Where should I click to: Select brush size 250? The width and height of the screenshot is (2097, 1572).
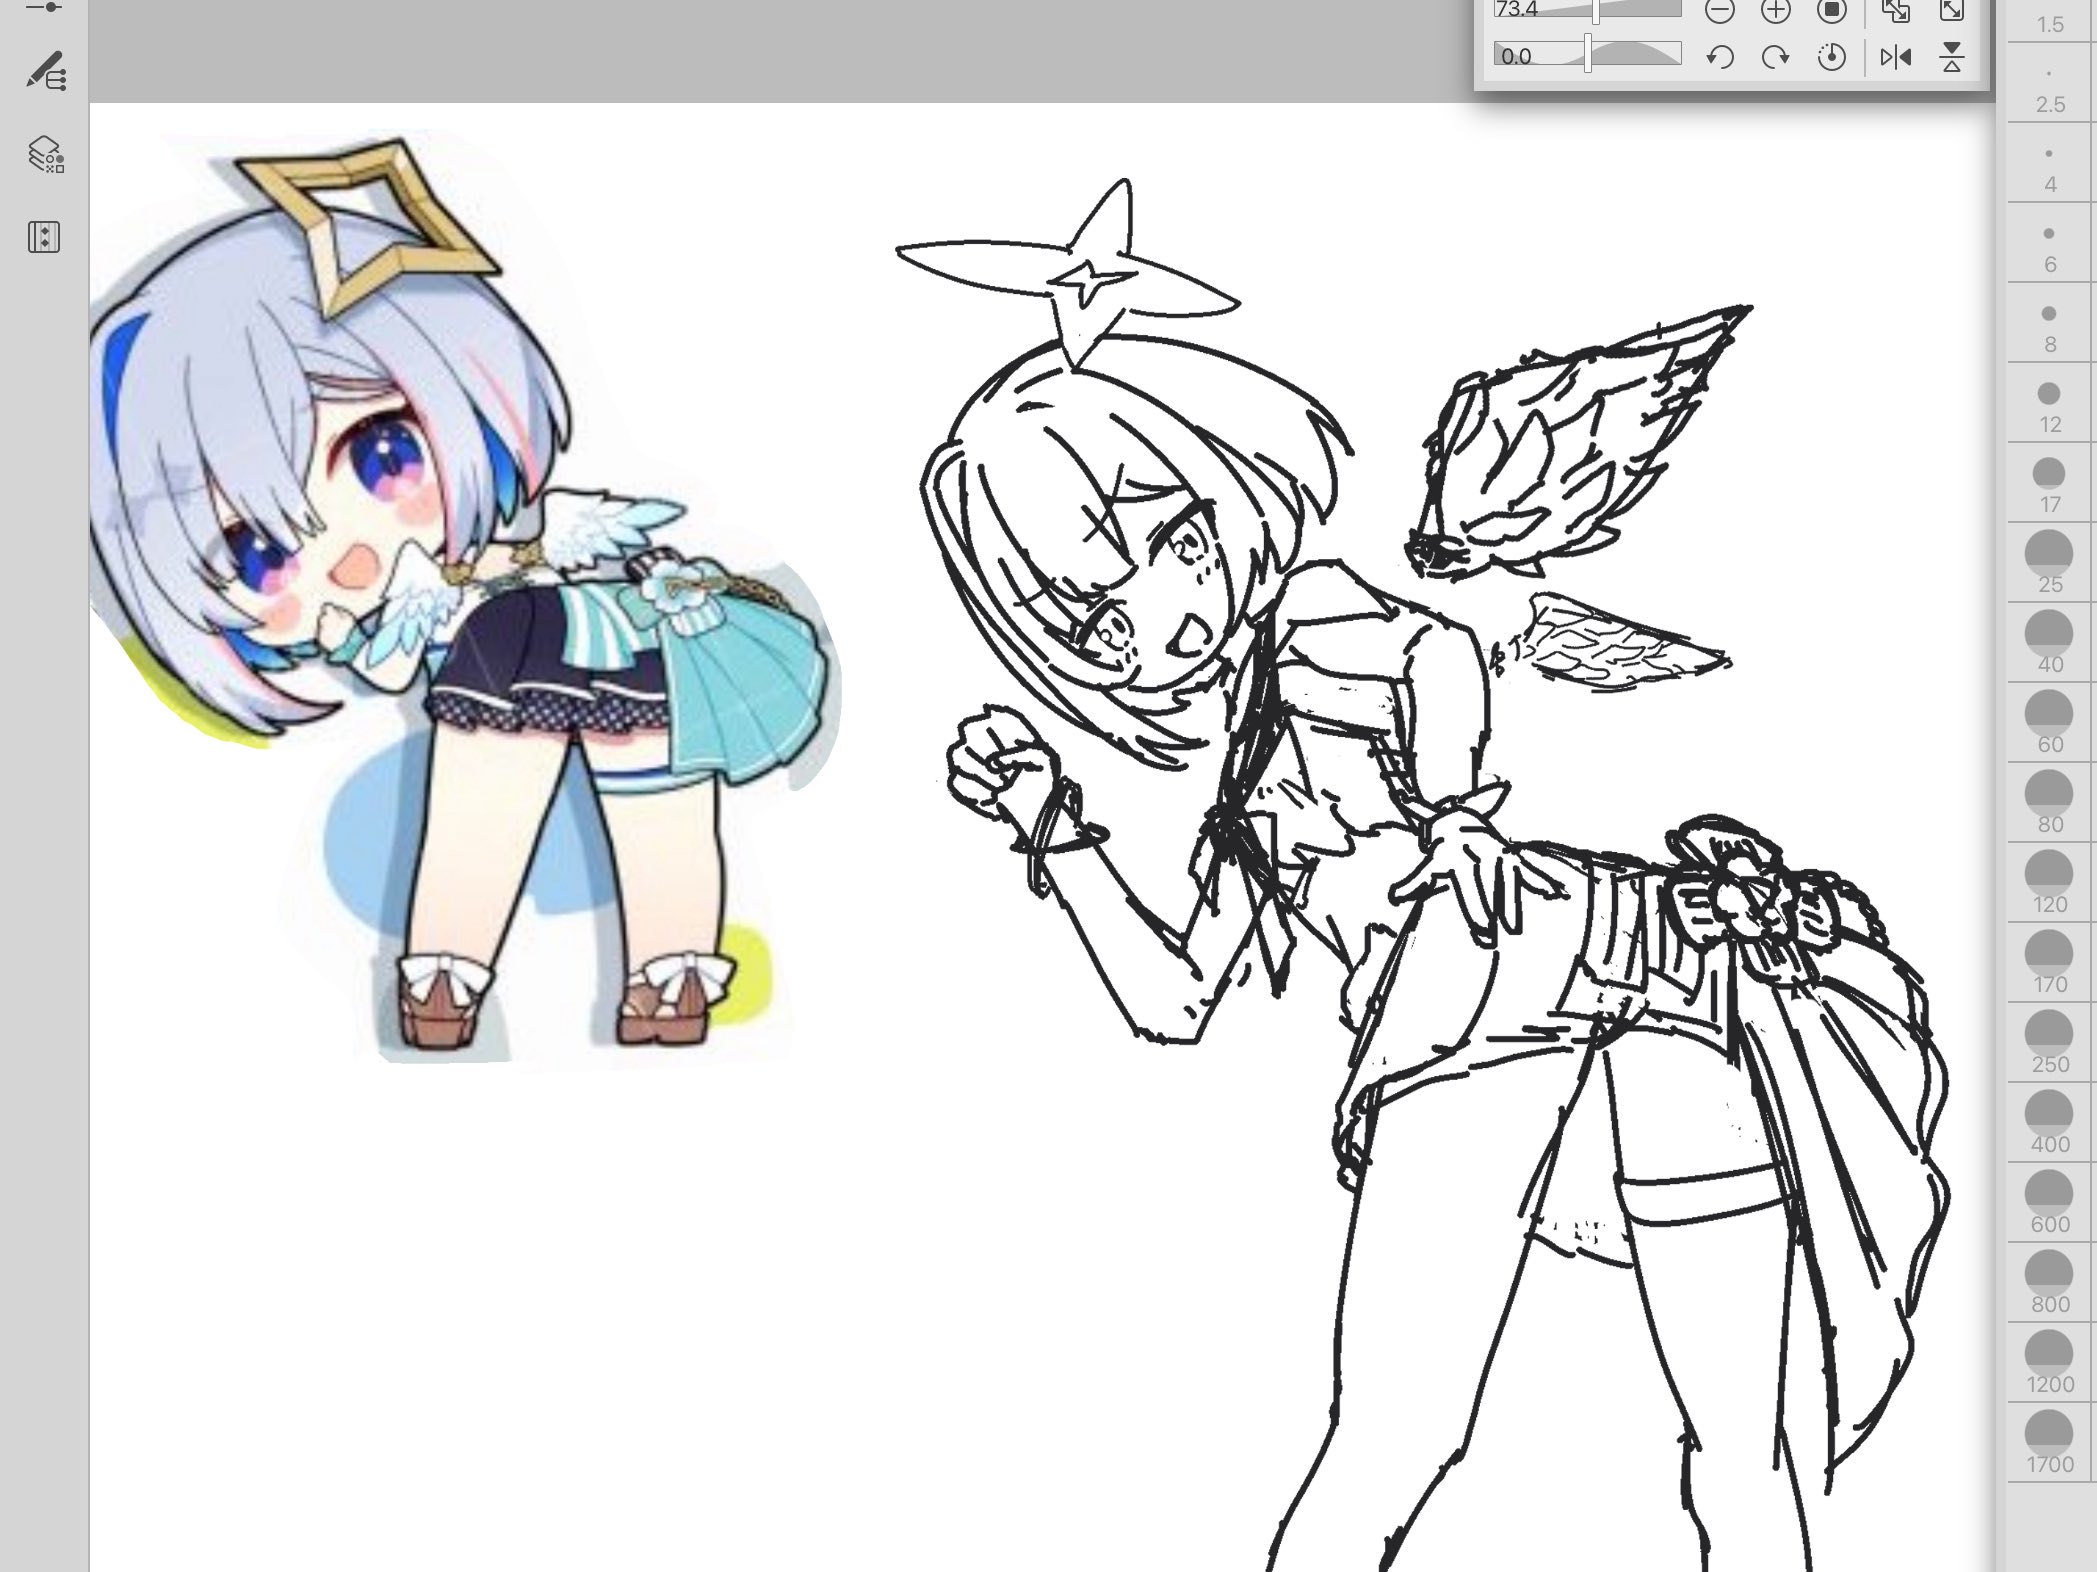2050,1044
